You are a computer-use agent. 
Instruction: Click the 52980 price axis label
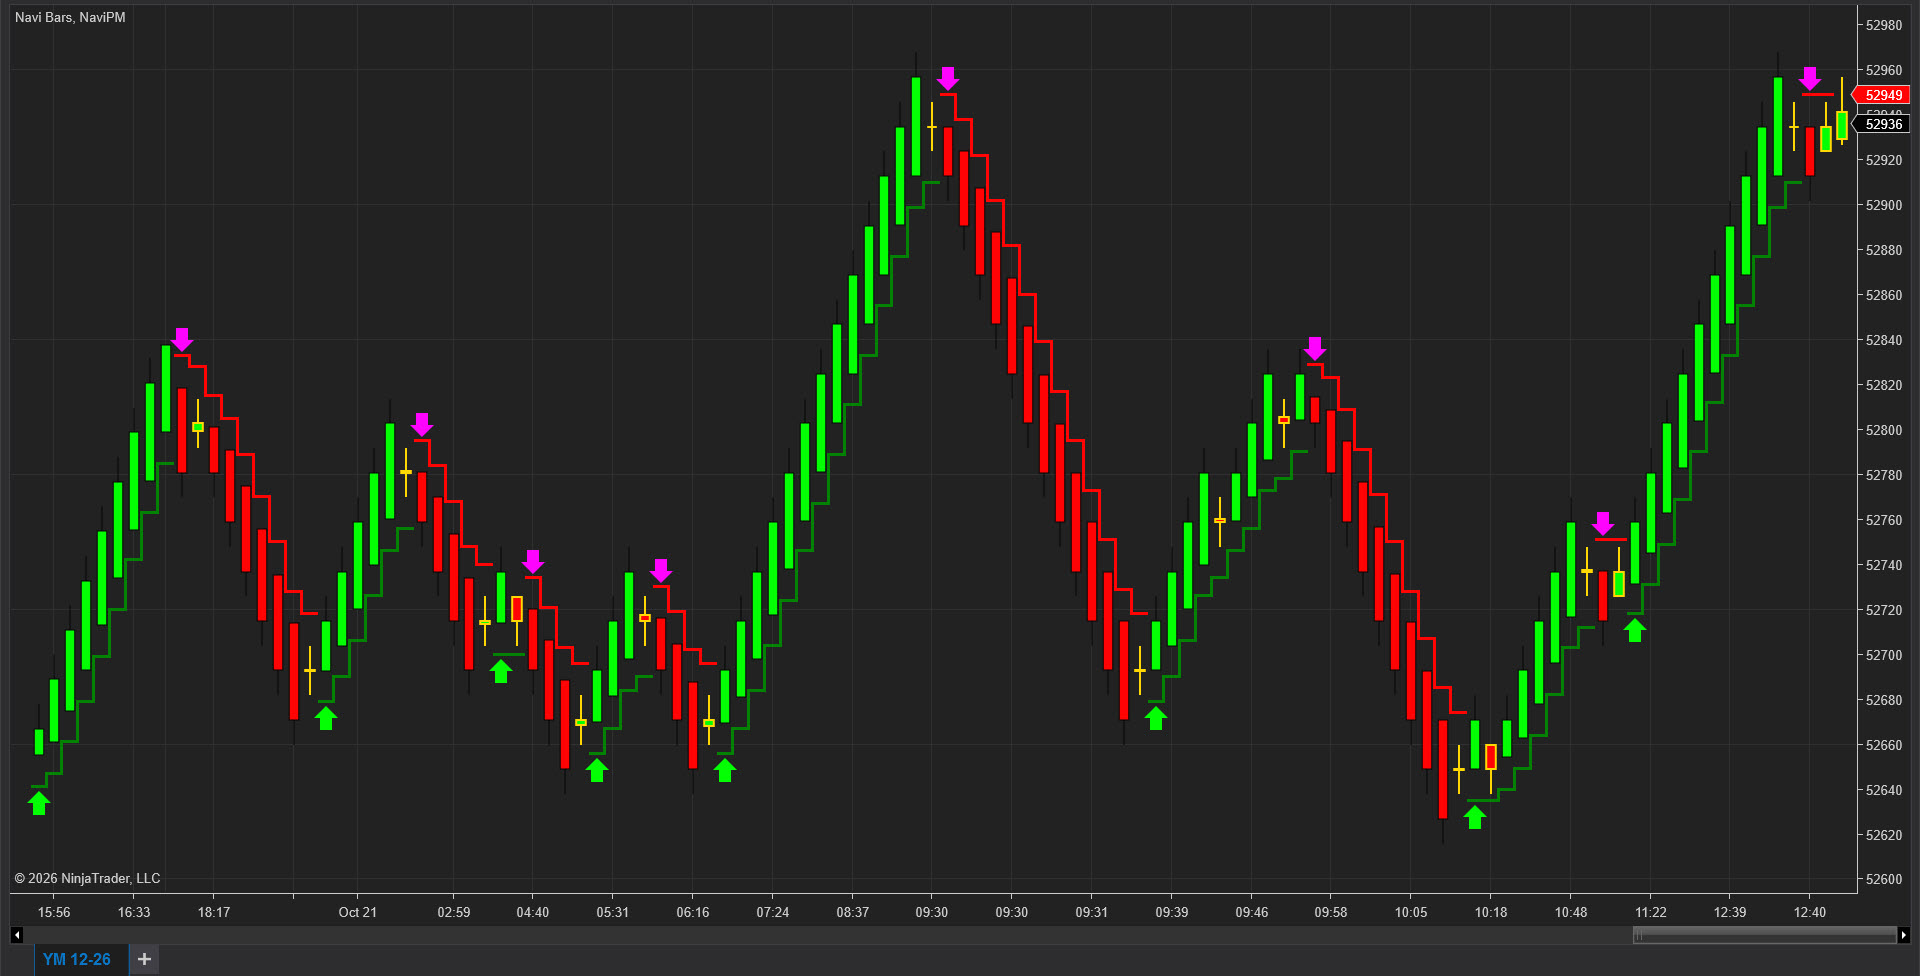tap(1884, 25)
